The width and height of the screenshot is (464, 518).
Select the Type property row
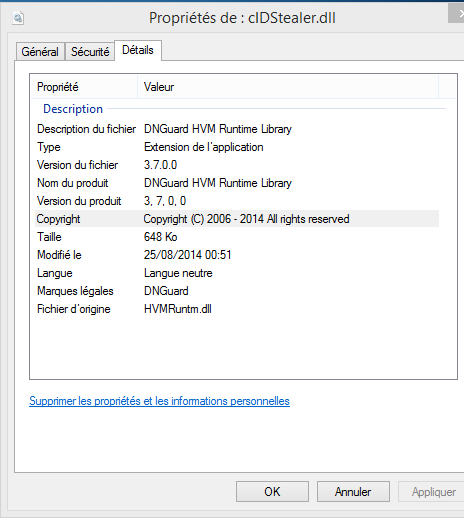237,147
